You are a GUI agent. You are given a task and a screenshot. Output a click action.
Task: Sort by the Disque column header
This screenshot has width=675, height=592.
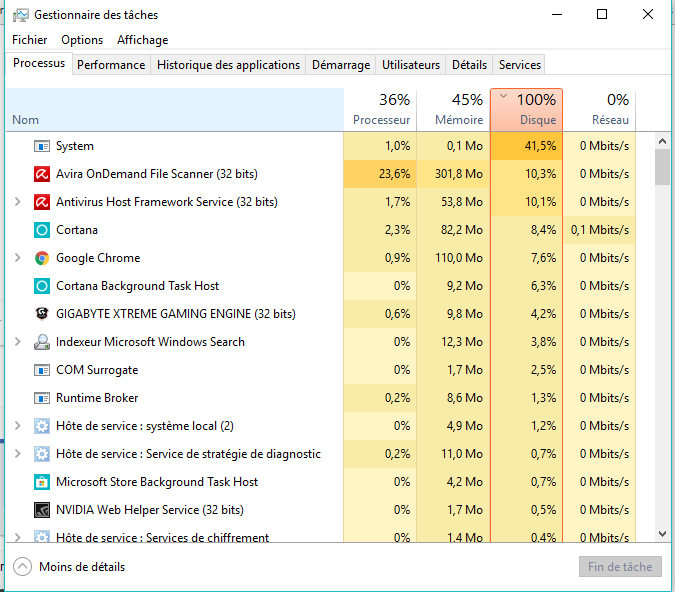(526, 109)
